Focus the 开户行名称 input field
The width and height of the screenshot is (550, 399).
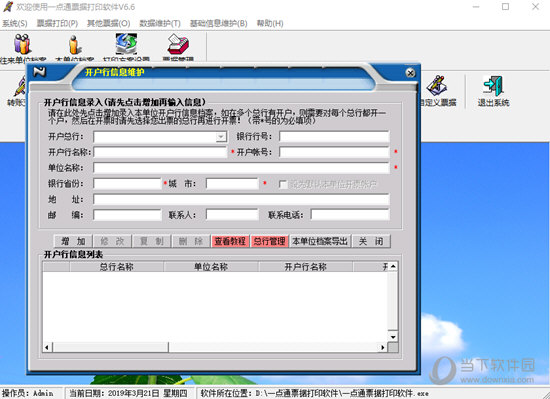pyautogui.click(x=160, y=152)
